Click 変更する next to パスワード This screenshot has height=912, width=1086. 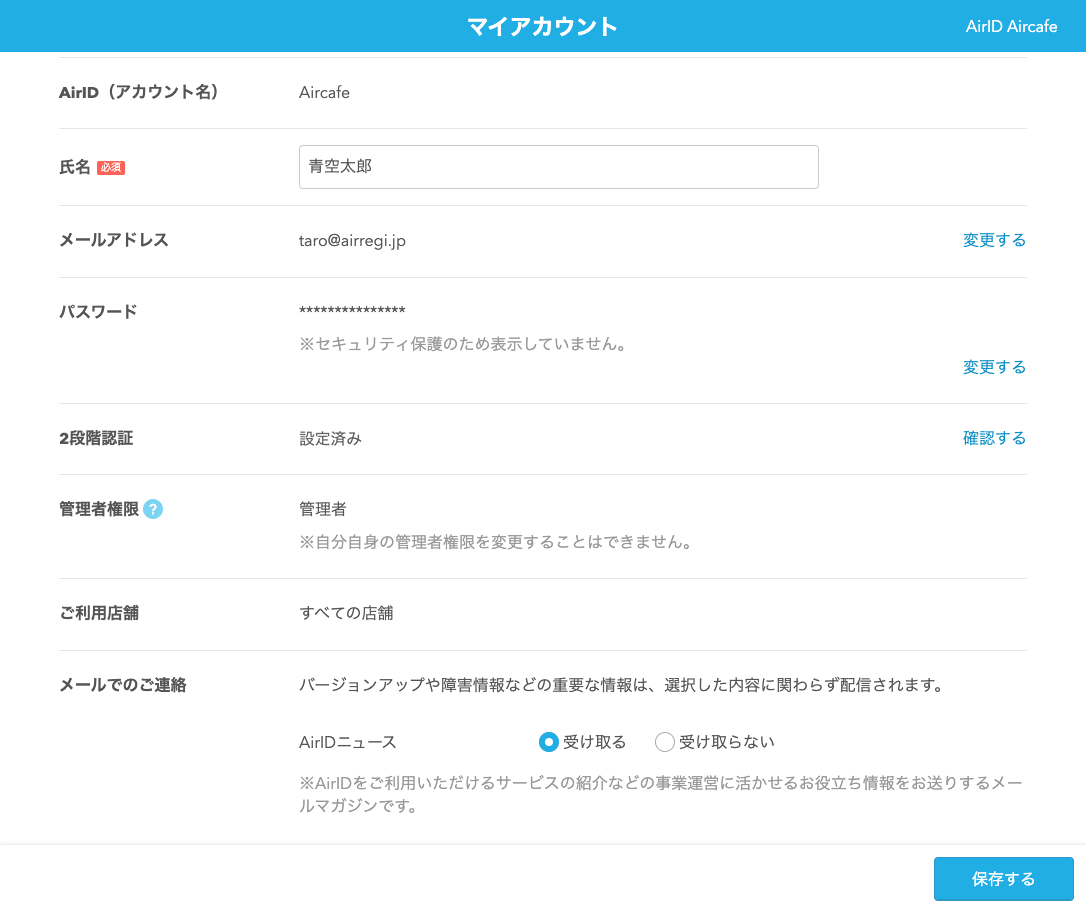point(993,367)
